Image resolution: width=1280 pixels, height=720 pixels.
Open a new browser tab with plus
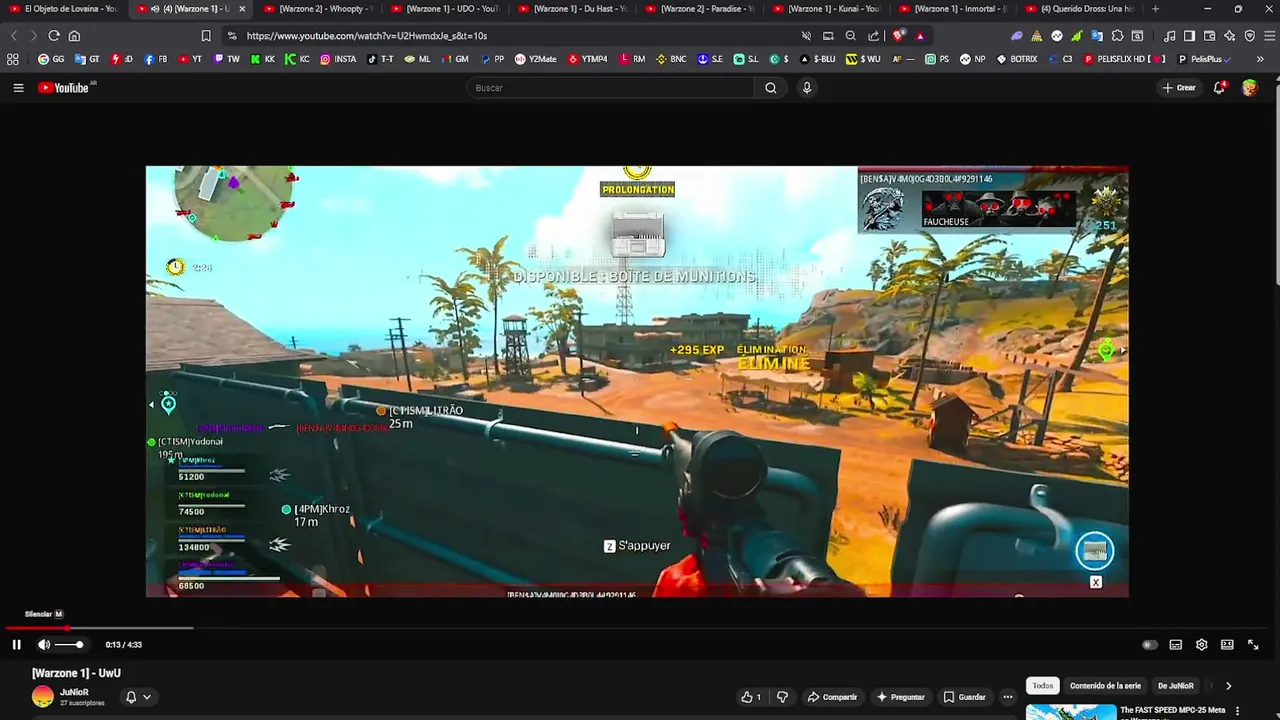(x=1155, y=9)
